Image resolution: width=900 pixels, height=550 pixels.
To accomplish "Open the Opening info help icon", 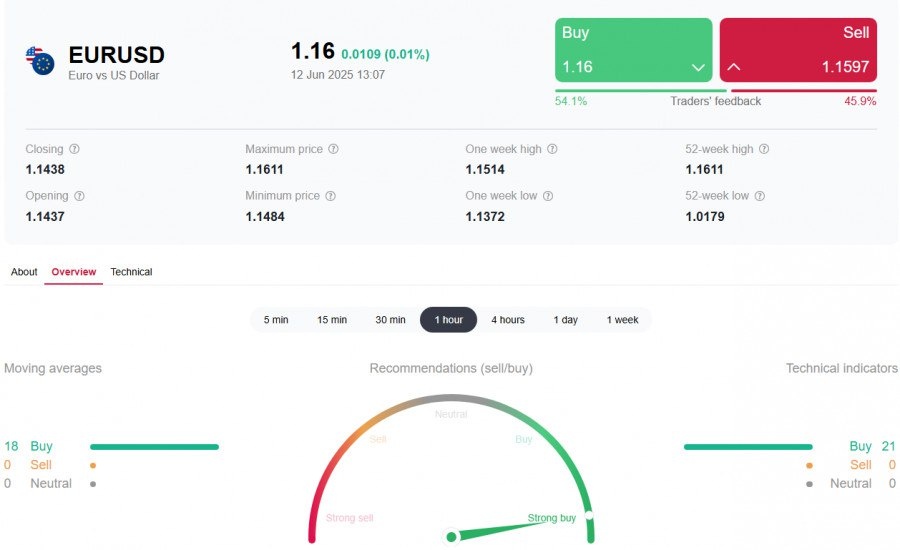I will point(79,196).
